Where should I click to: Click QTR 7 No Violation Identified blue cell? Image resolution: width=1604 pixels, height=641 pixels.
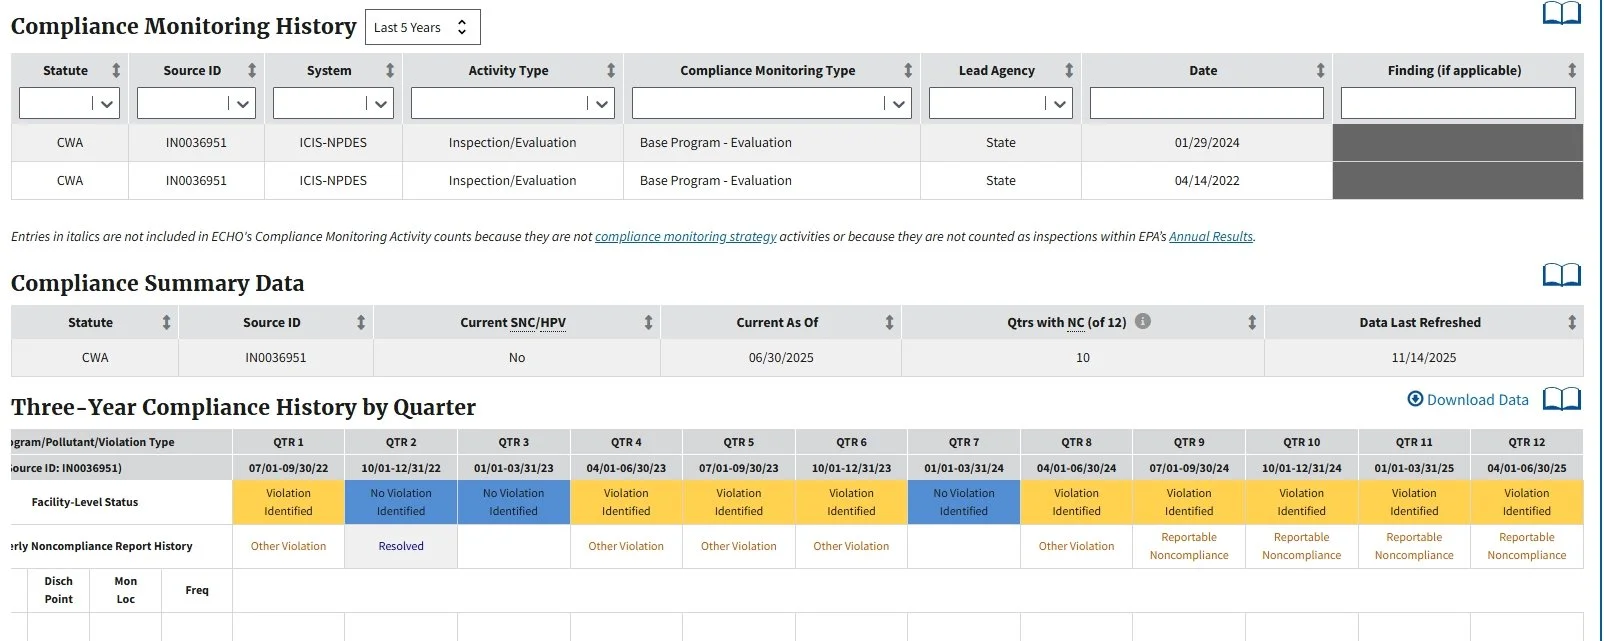tap(964, 502)
